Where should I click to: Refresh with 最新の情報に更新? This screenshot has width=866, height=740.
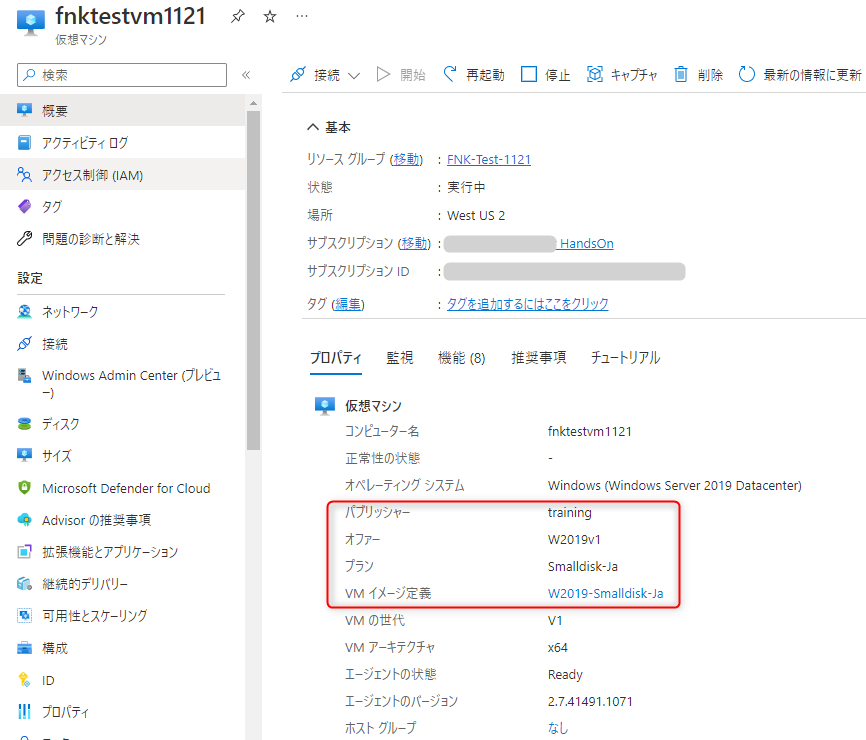coord(800,75)
